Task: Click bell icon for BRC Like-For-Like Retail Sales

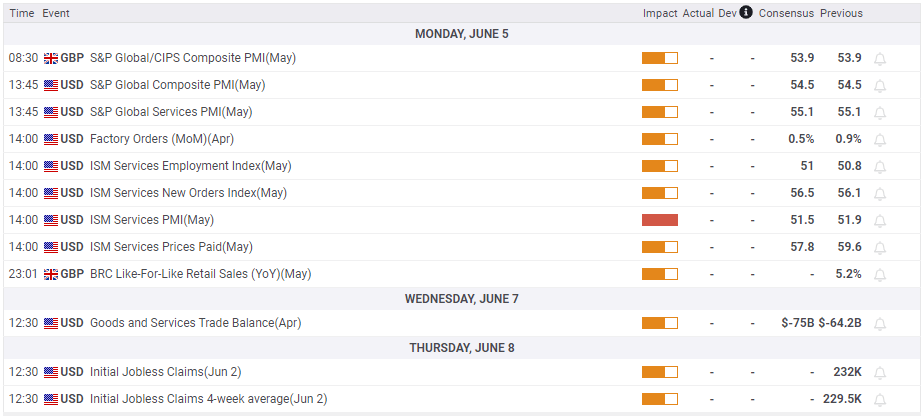Action: tap(880, 274)
